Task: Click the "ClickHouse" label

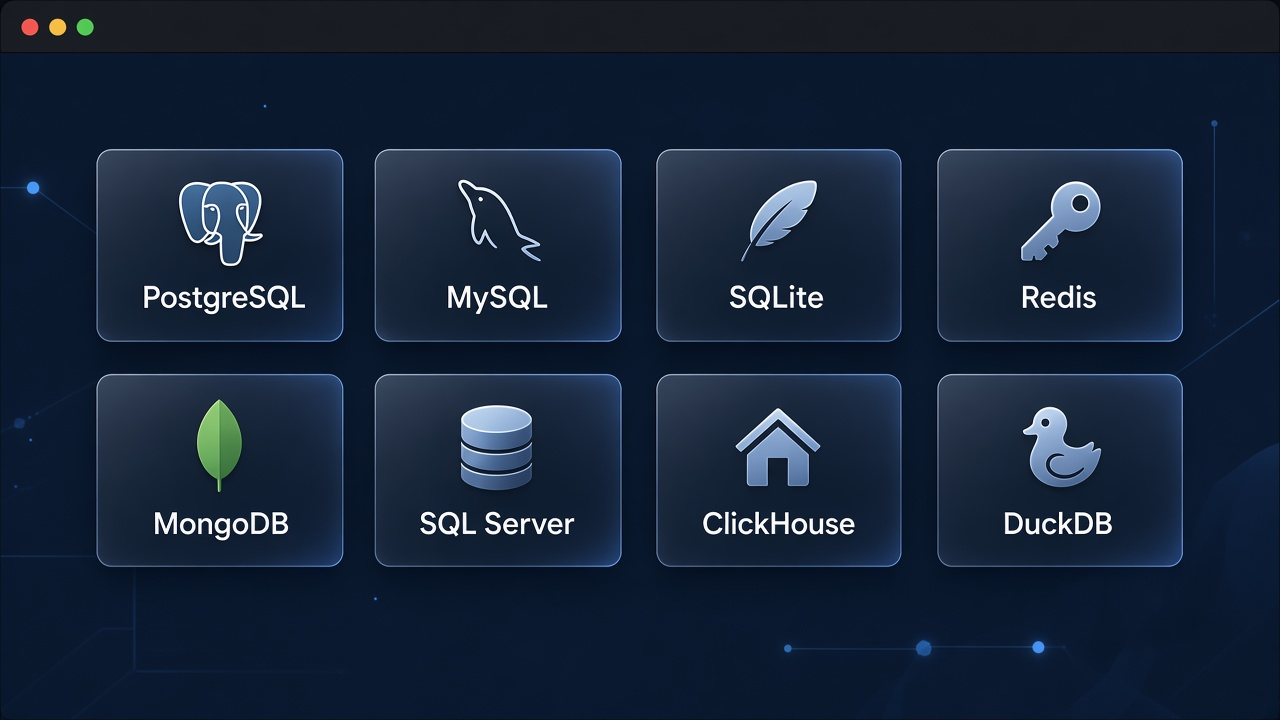Action: tap(779, 523)
